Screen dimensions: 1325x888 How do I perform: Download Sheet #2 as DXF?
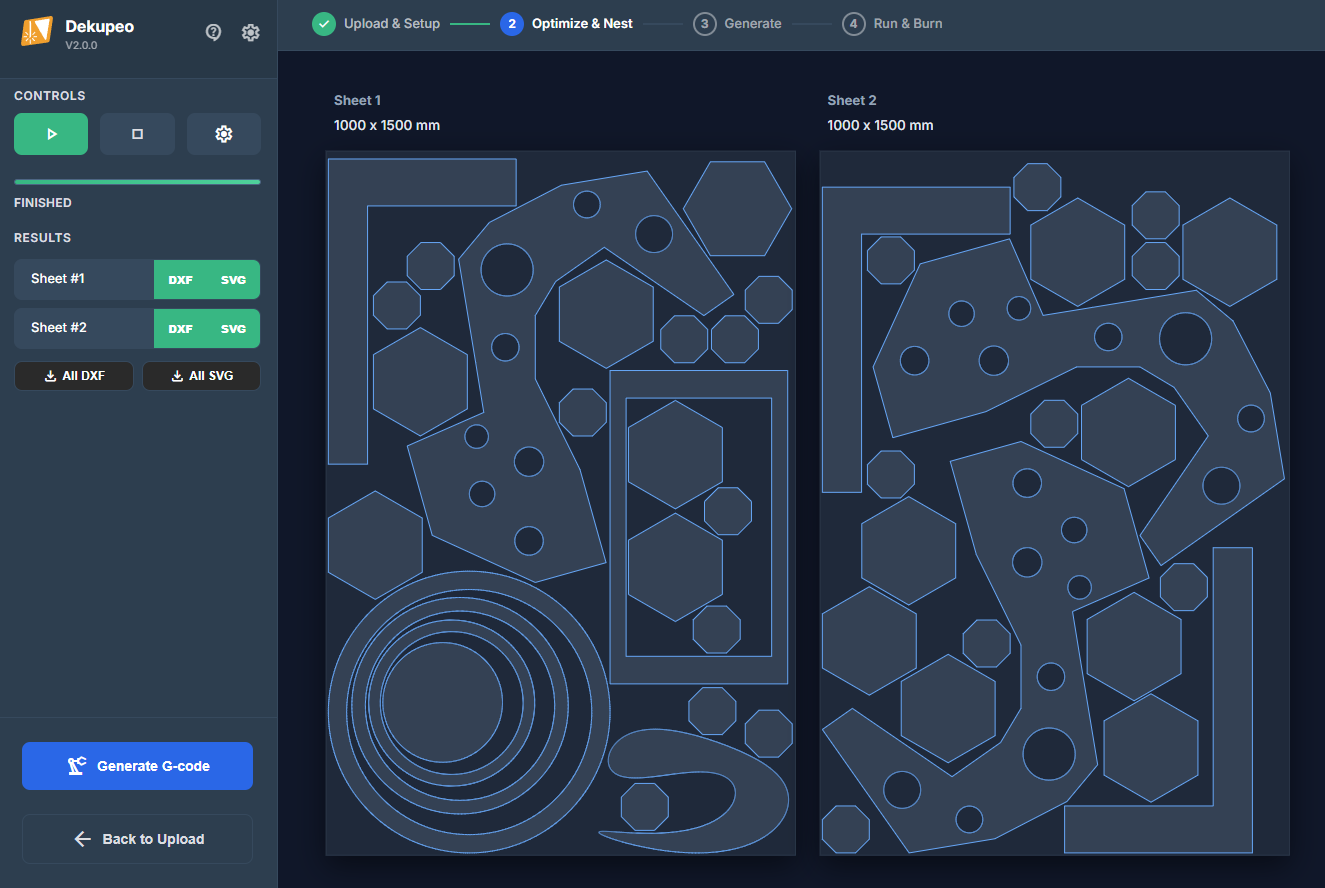point(180,329)
